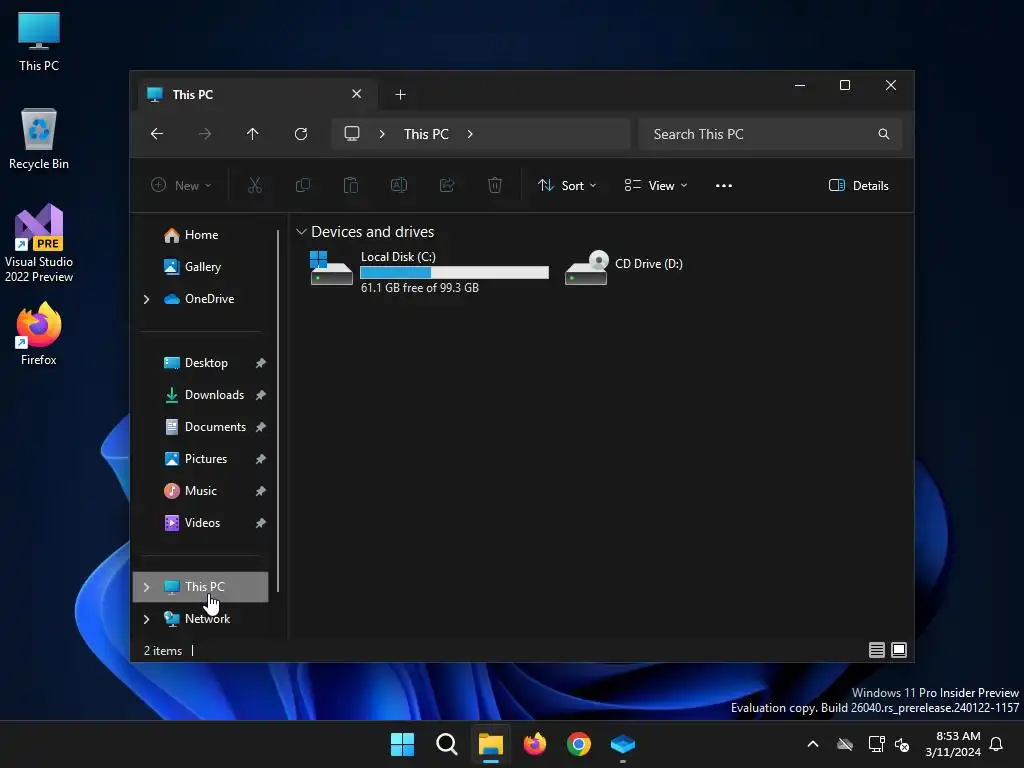Open the Sort dropdown
Screen dimensions: 1024x768
click(x=567, y=185)
